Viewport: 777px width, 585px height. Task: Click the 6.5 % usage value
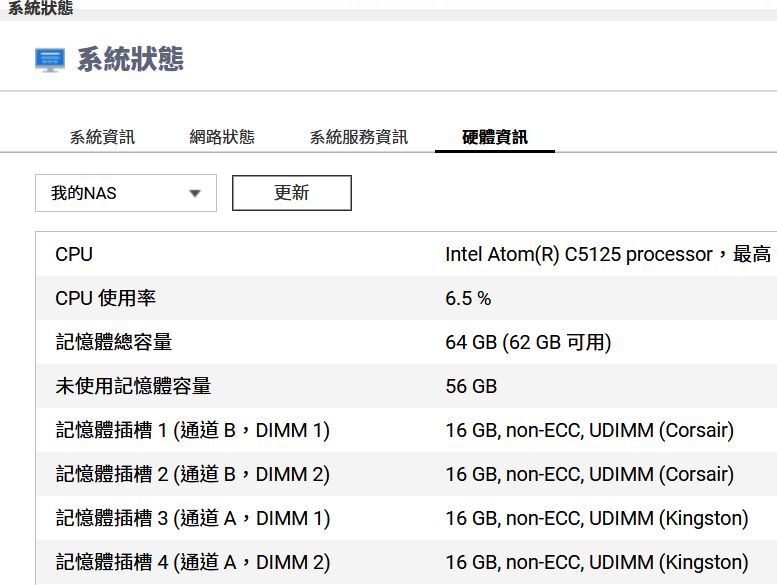(468, 298)
